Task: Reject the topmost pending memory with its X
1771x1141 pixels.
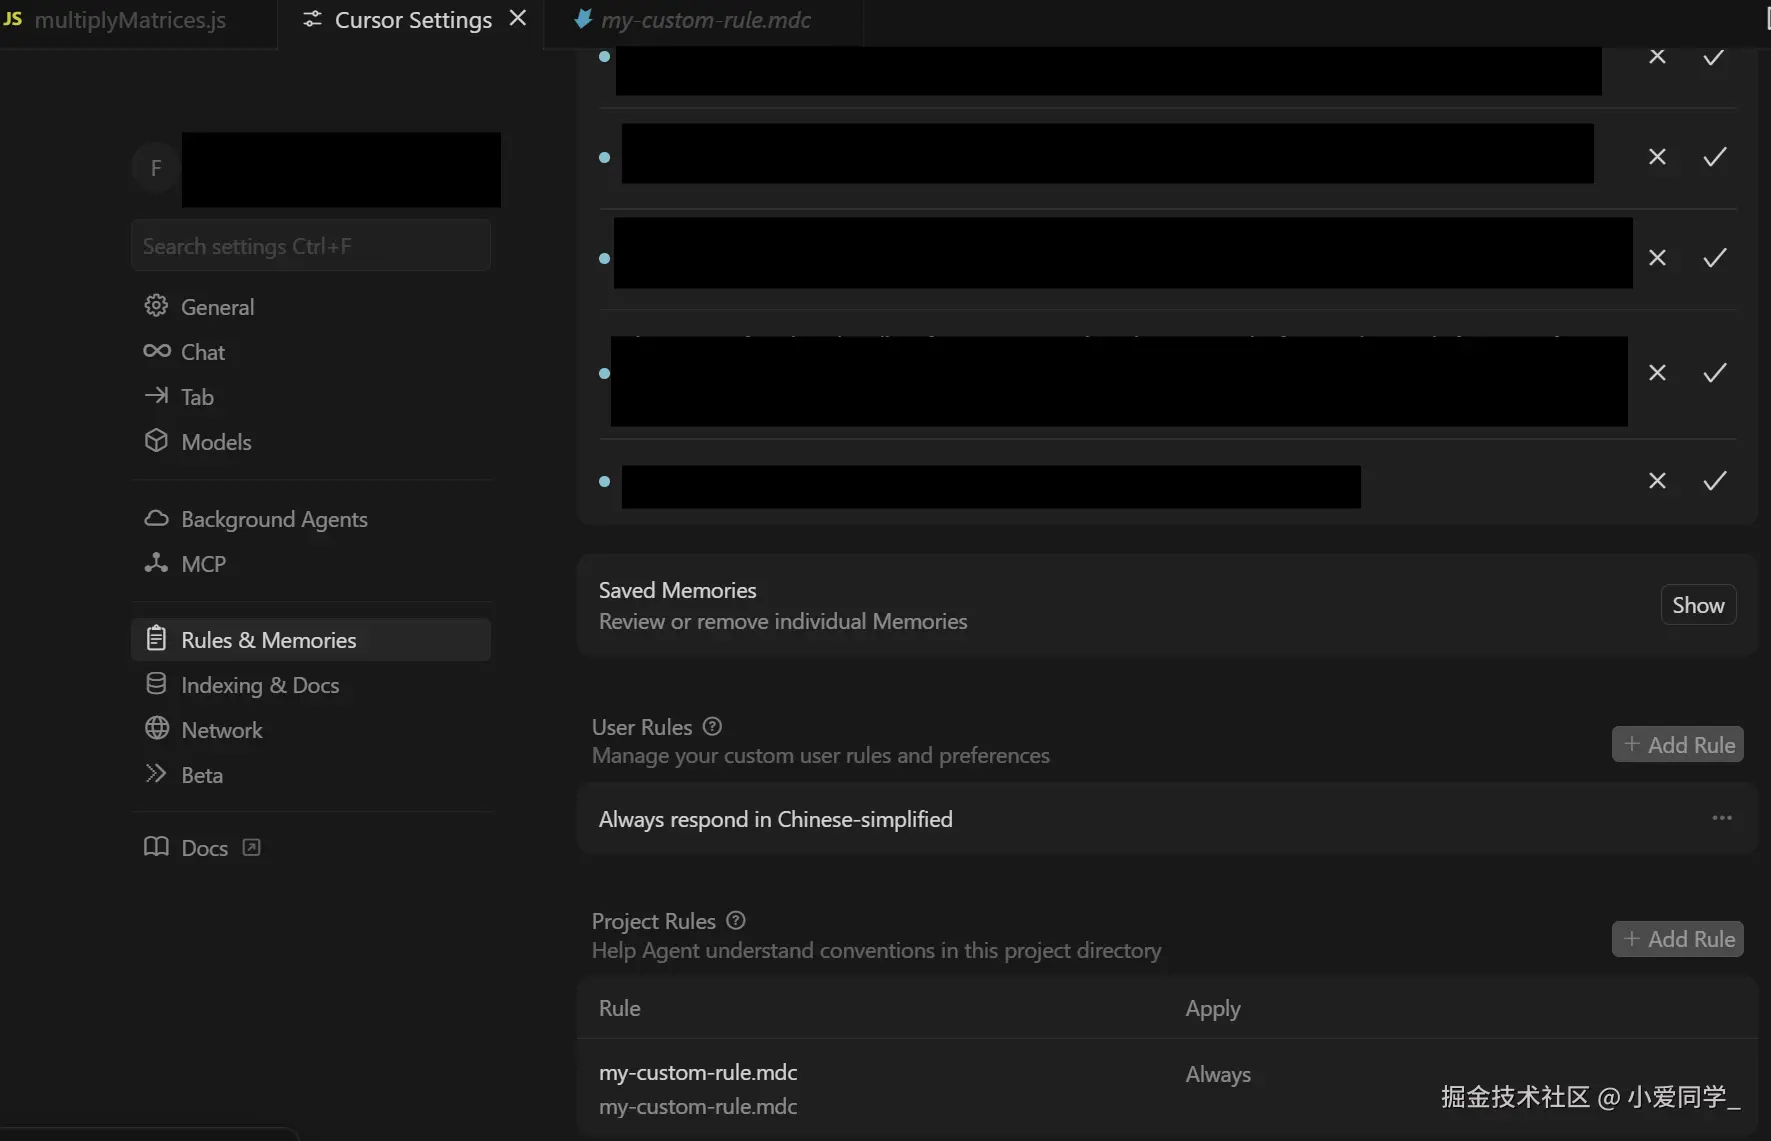Action: (x=1657, y=57)
